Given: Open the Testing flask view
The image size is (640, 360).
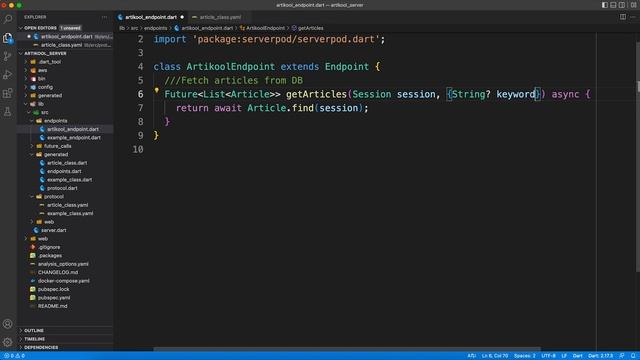Looking at the screenshot, I should click(x=7, y=112).
